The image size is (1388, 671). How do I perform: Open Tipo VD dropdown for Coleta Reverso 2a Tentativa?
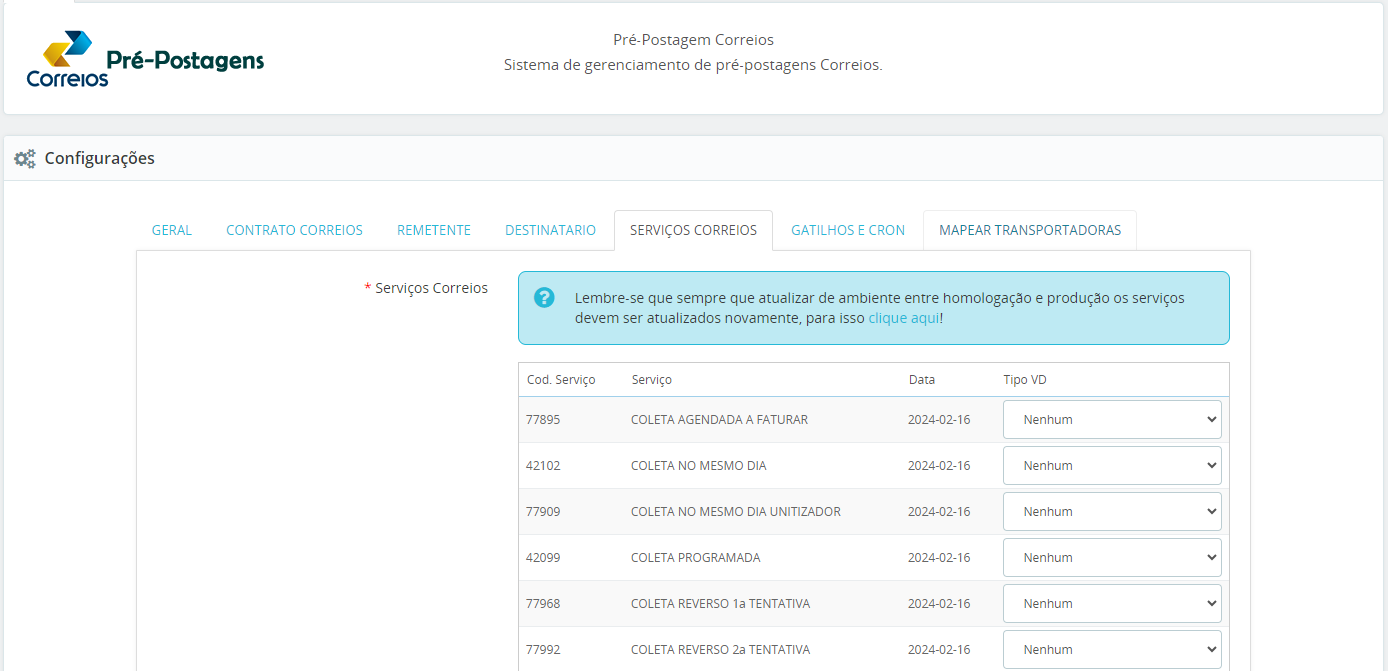coord(1112,650)
